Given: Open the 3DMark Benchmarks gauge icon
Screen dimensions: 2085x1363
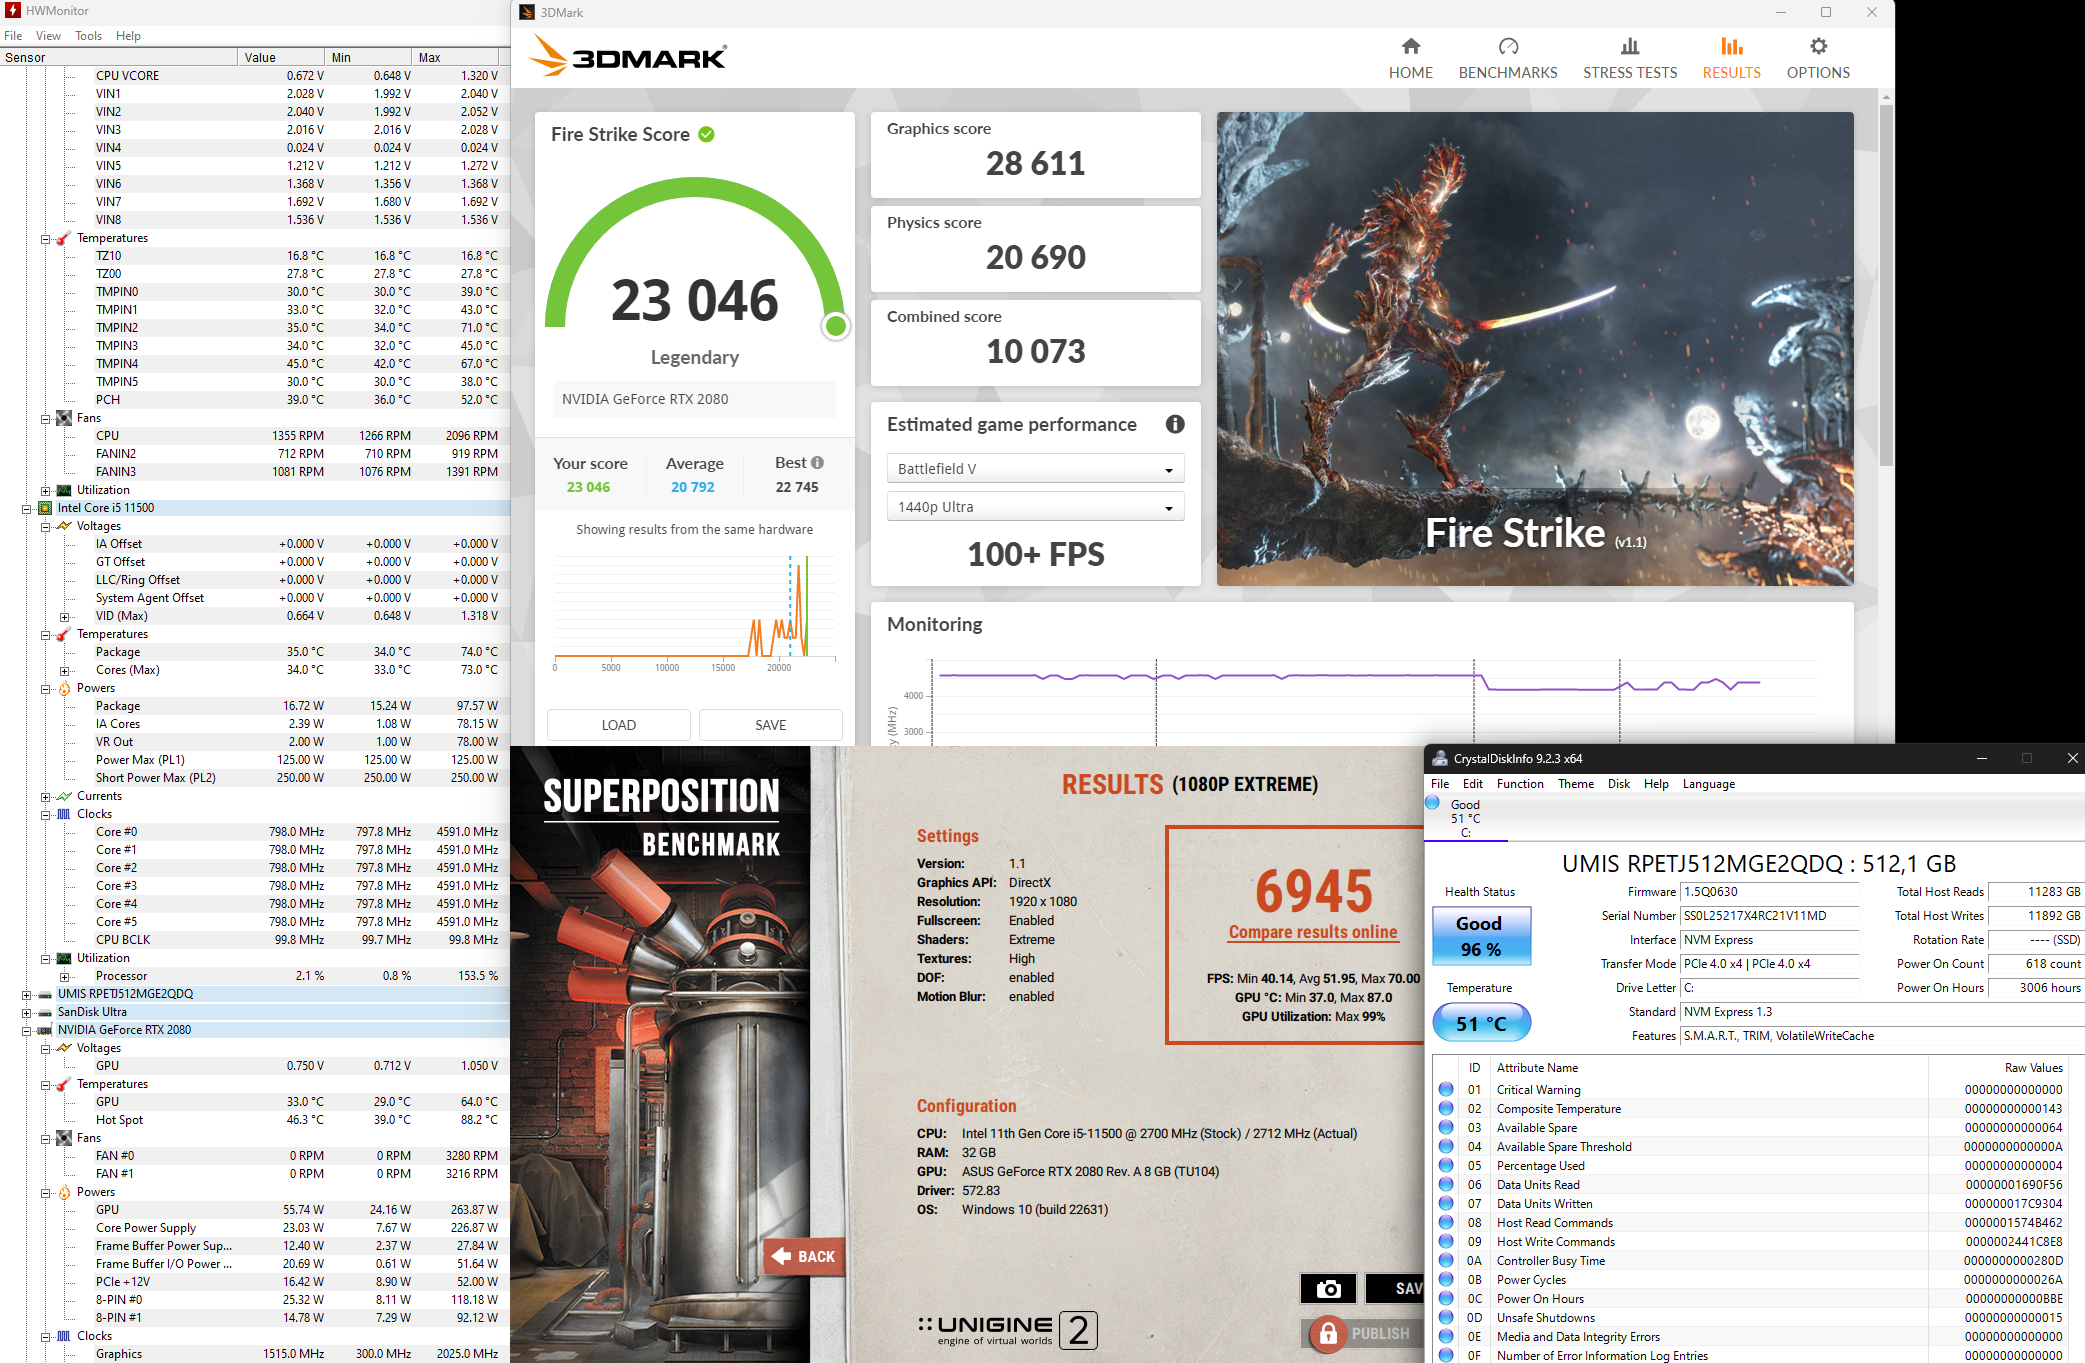Looking at the screenshot, I should [1508, 46].
